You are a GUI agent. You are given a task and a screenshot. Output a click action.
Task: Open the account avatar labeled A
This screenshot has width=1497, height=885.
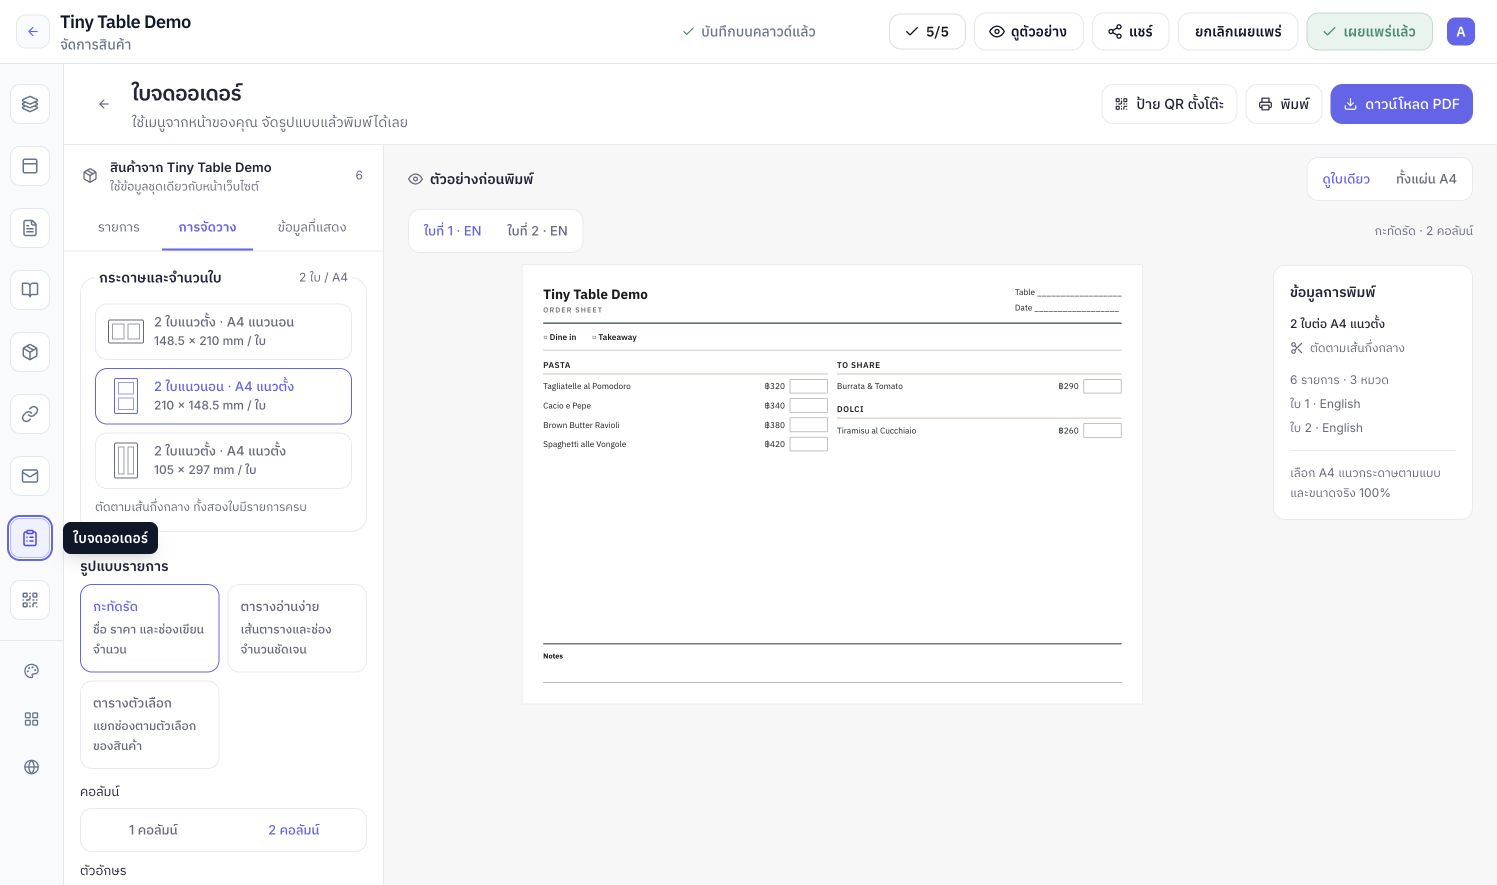(x=1461, y=32)
